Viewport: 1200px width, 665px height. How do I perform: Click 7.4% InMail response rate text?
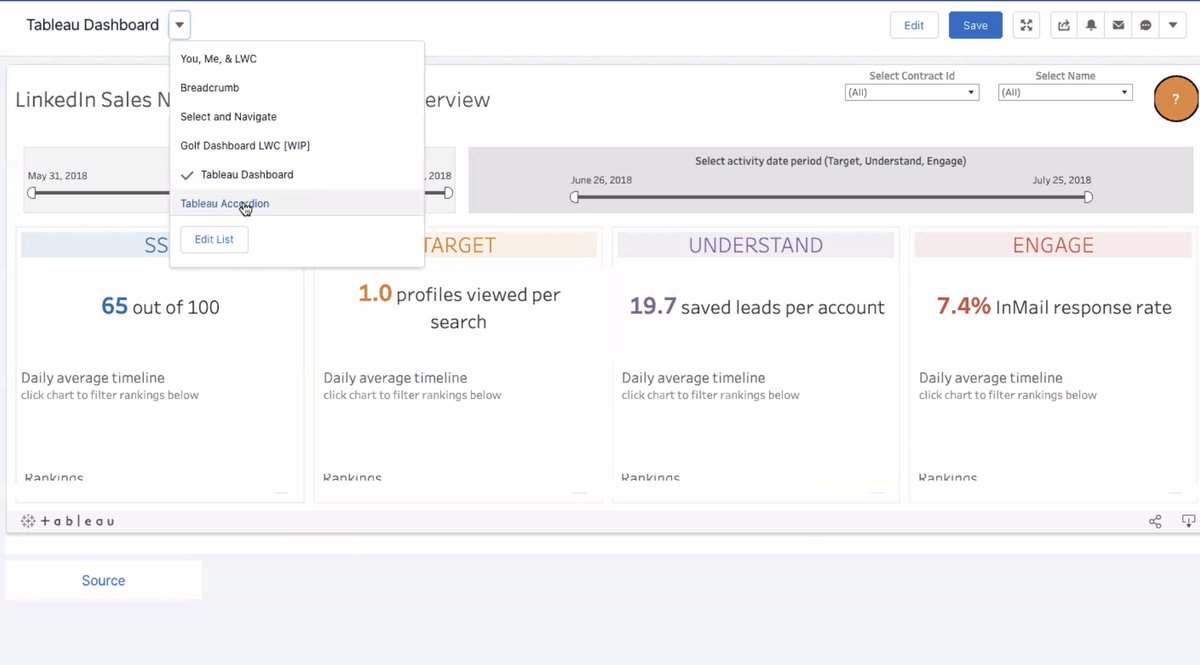1054,306
